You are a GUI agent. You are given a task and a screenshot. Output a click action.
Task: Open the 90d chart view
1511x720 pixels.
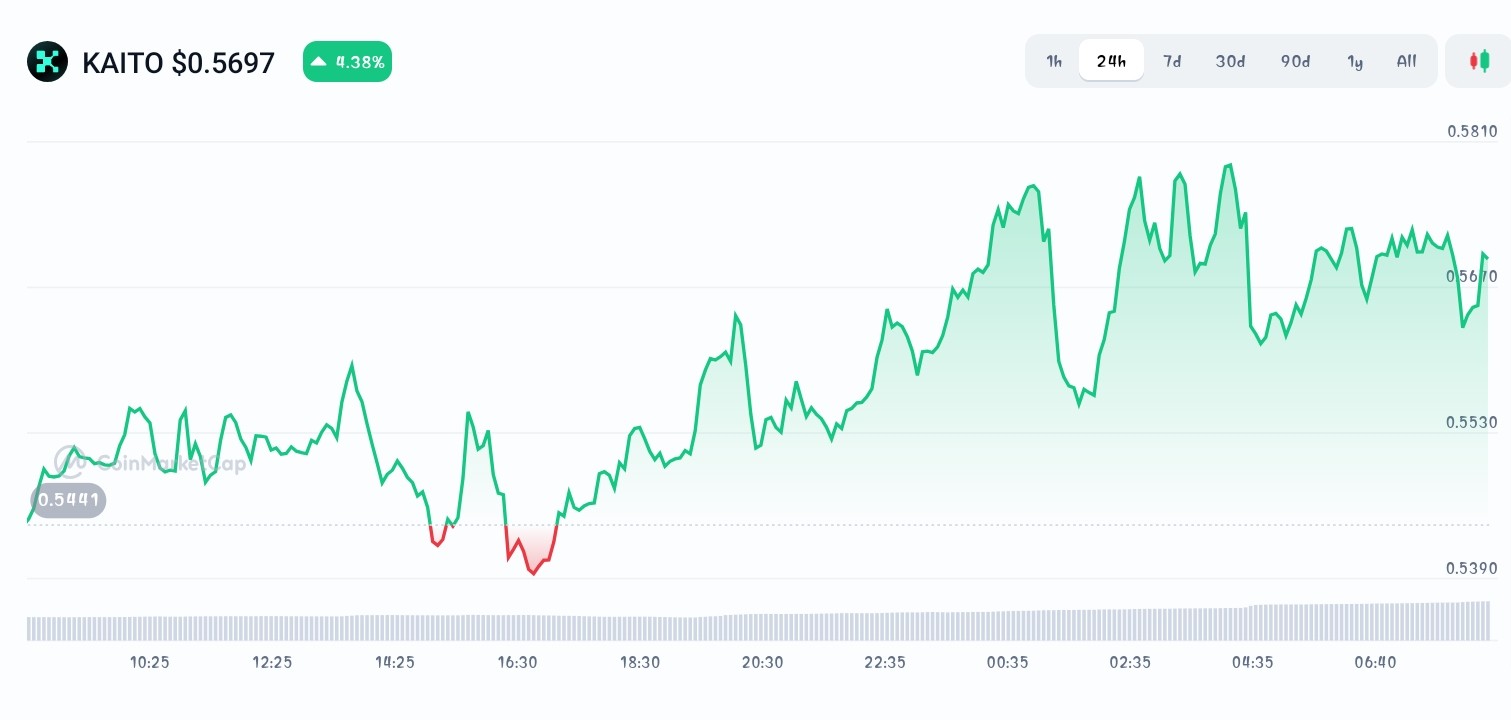point(1294,61)
